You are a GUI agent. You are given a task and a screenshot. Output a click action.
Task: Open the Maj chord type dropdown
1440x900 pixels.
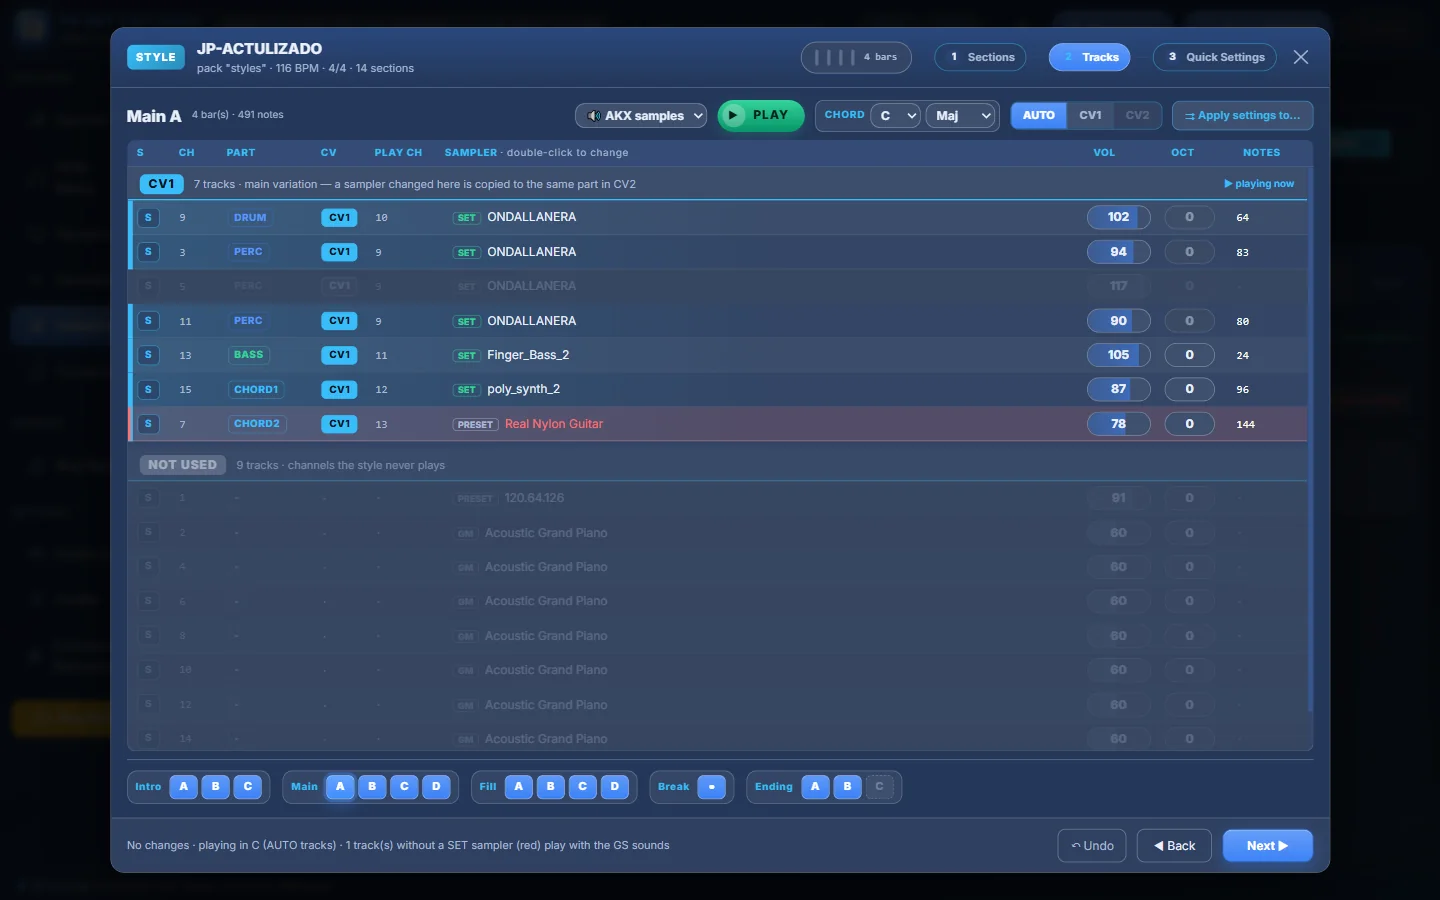pos(961,116)
